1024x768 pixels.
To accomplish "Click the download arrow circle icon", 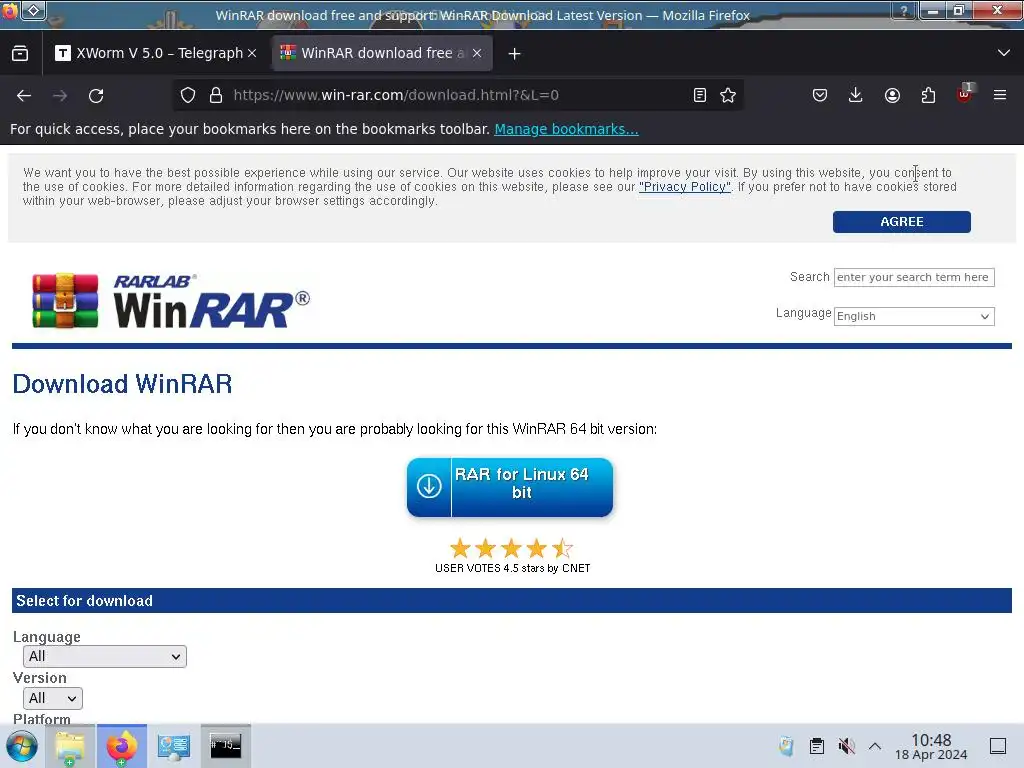I will tap(429, 487).
